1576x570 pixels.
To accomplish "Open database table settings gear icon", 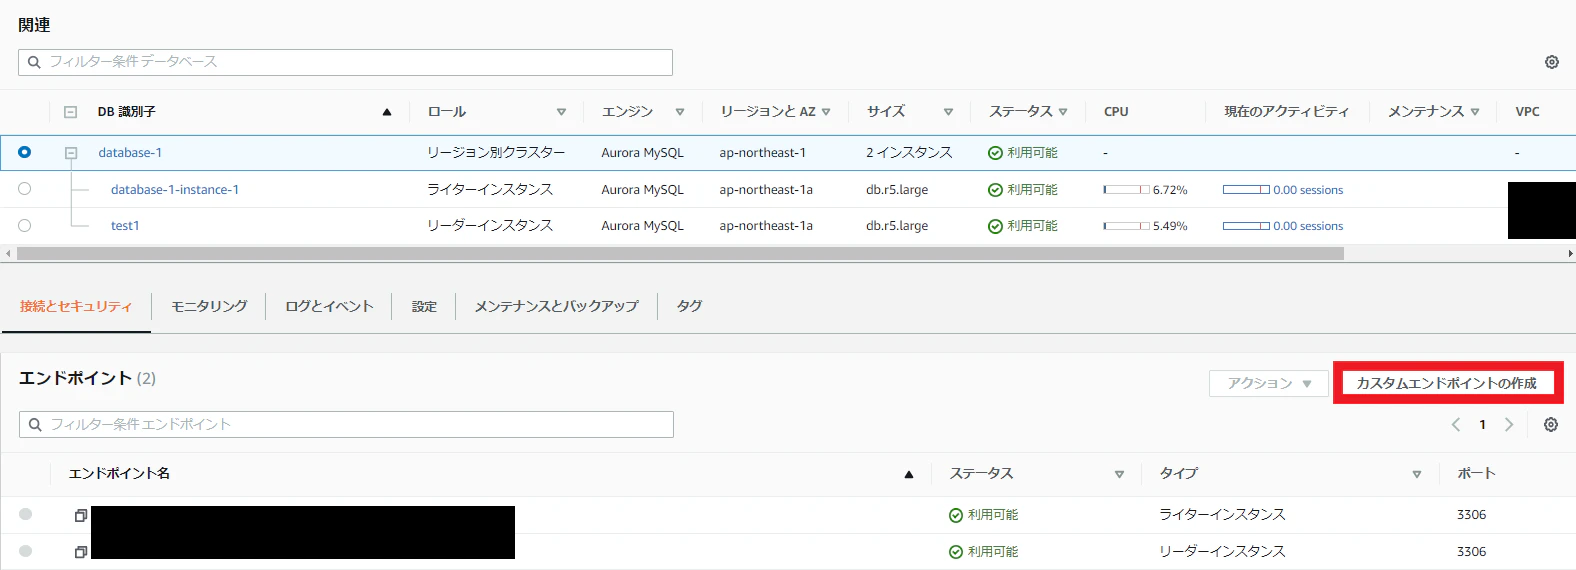I will coord(1551,62).
